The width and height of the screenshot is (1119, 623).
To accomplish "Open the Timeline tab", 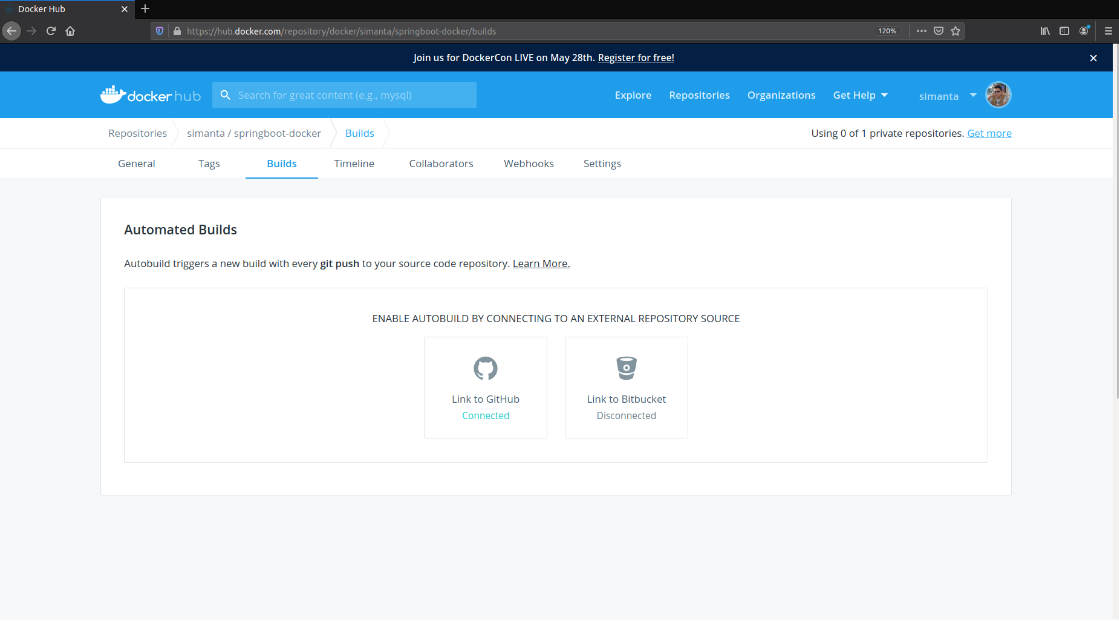I will [354, 163].
